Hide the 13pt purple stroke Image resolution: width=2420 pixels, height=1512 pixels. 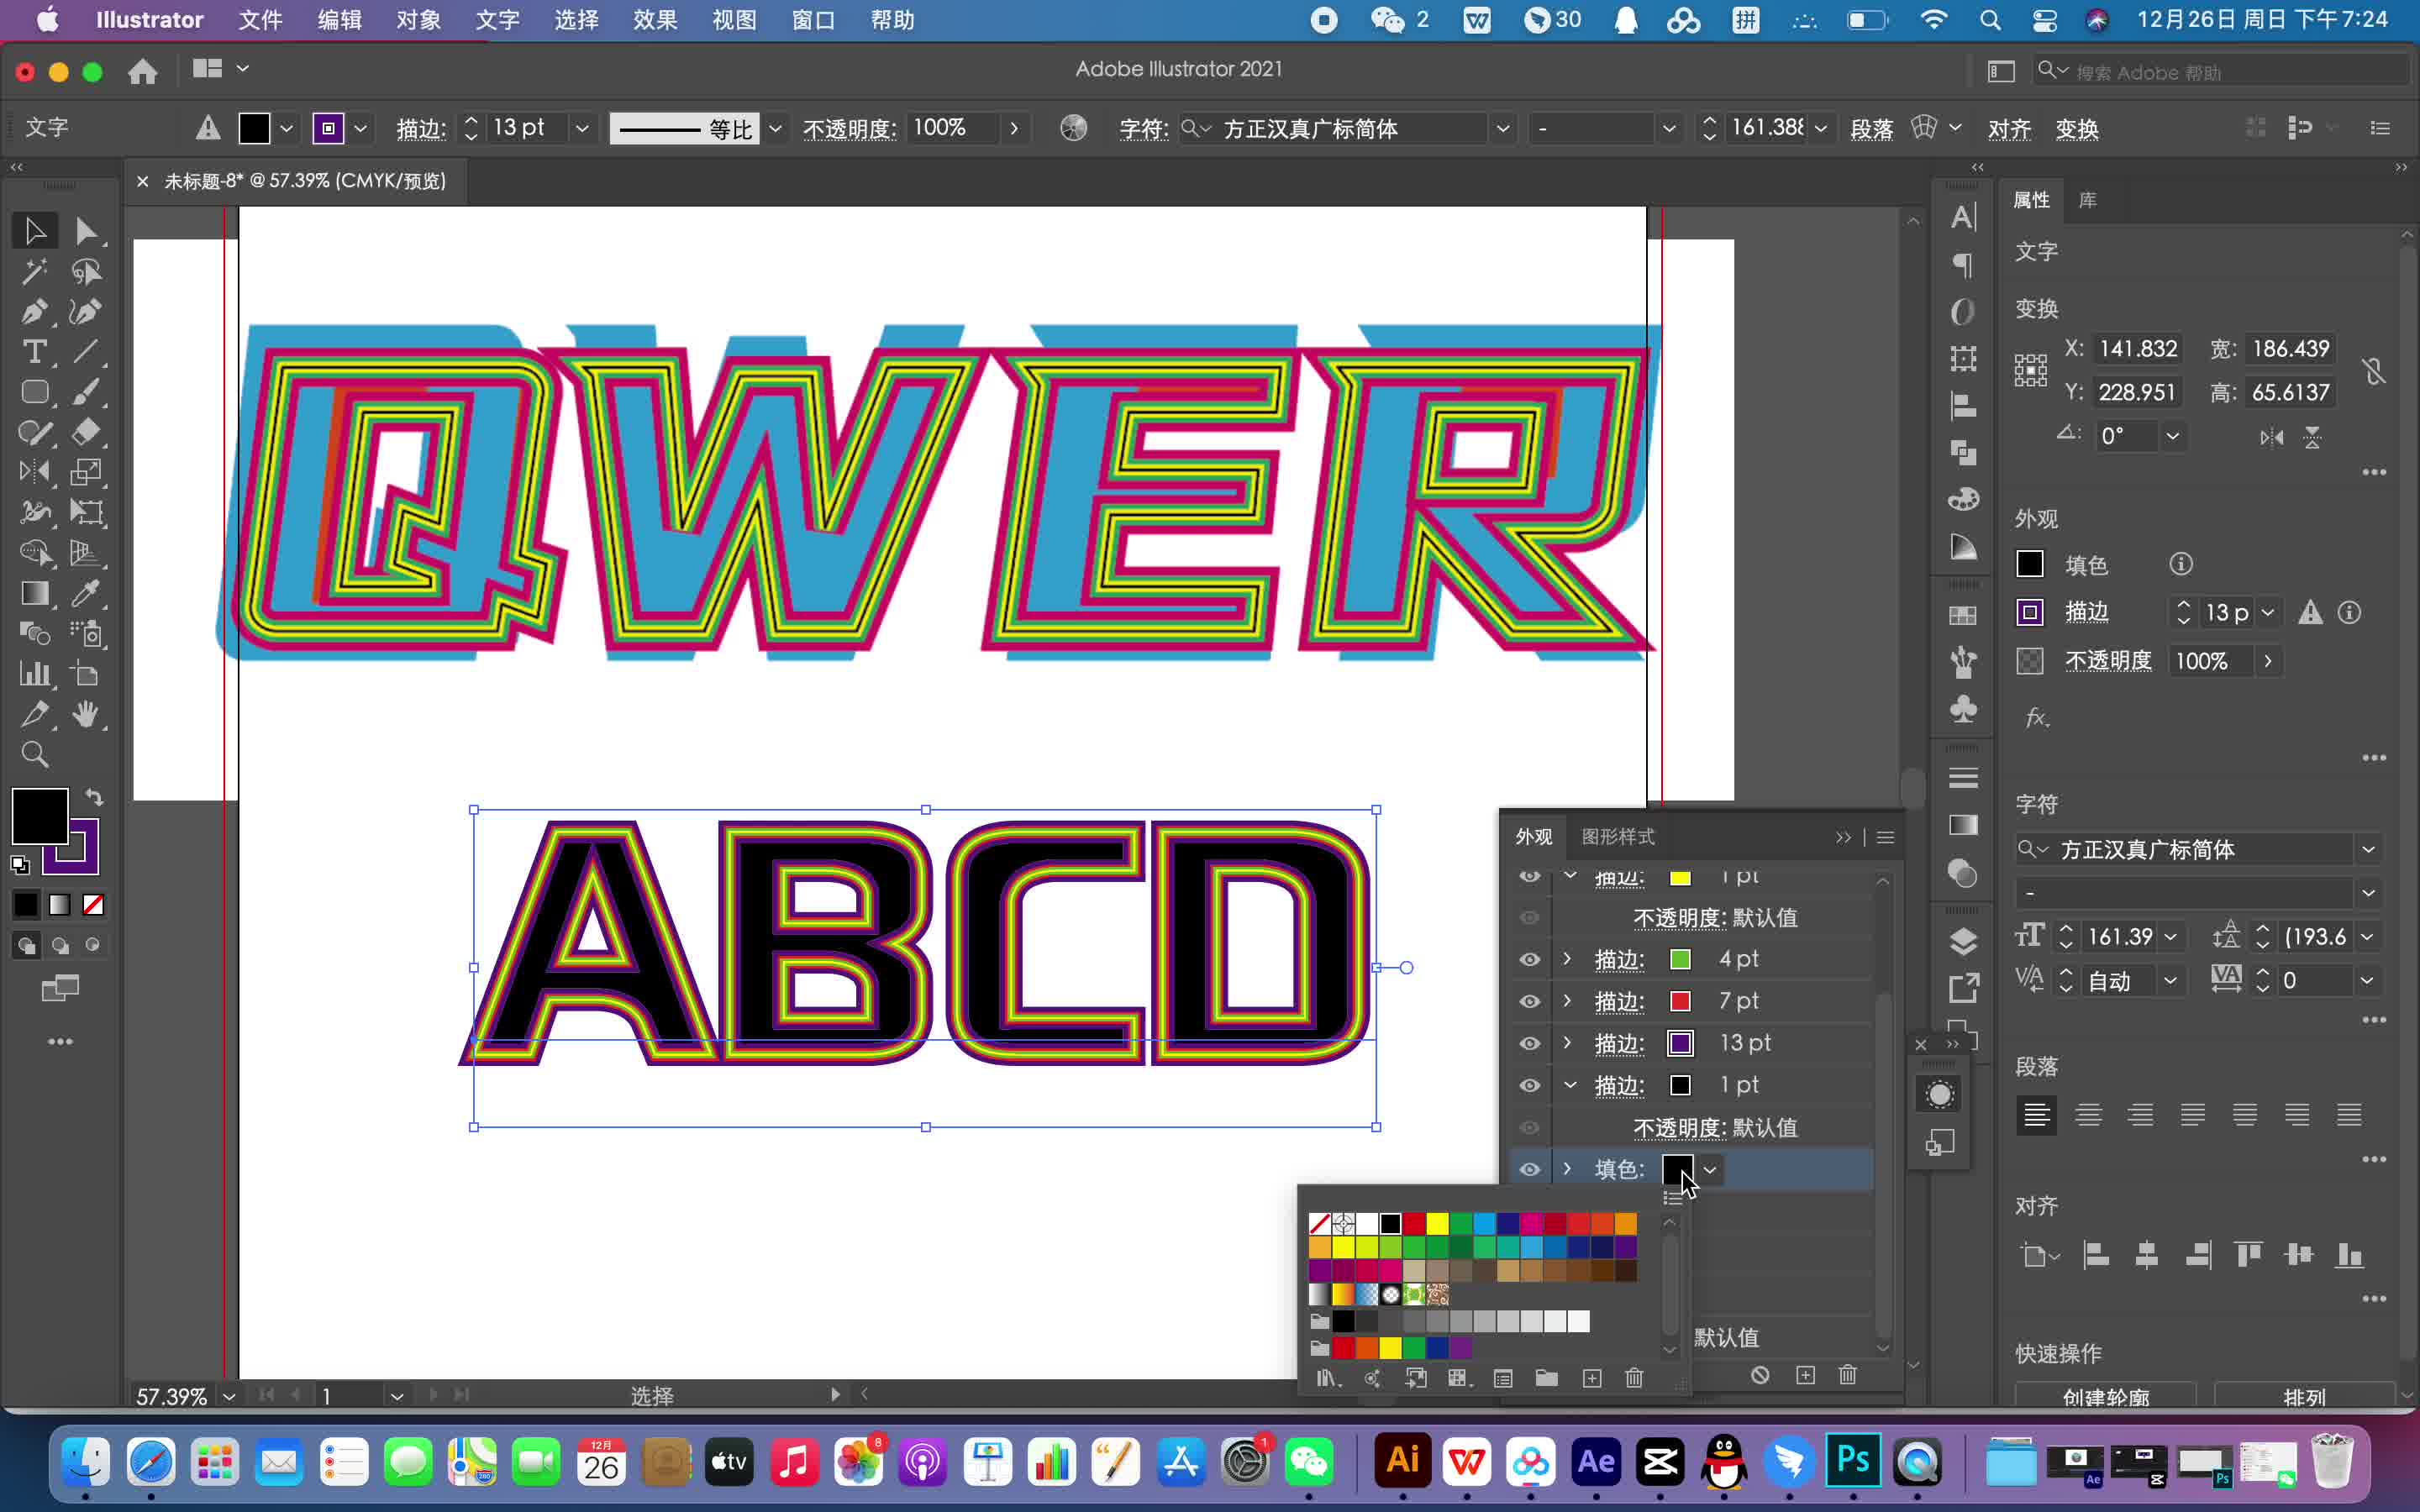tap(1529, 1043)
